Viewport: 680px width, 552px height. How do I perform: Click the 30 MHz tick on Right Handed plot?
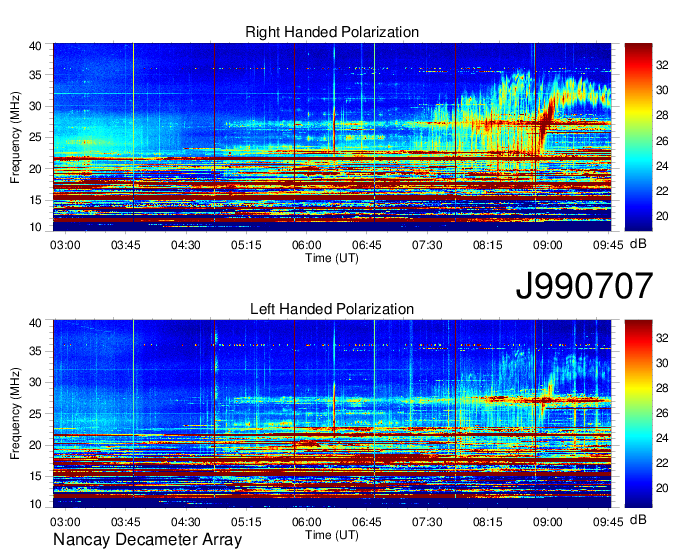[x=35, y=106]
